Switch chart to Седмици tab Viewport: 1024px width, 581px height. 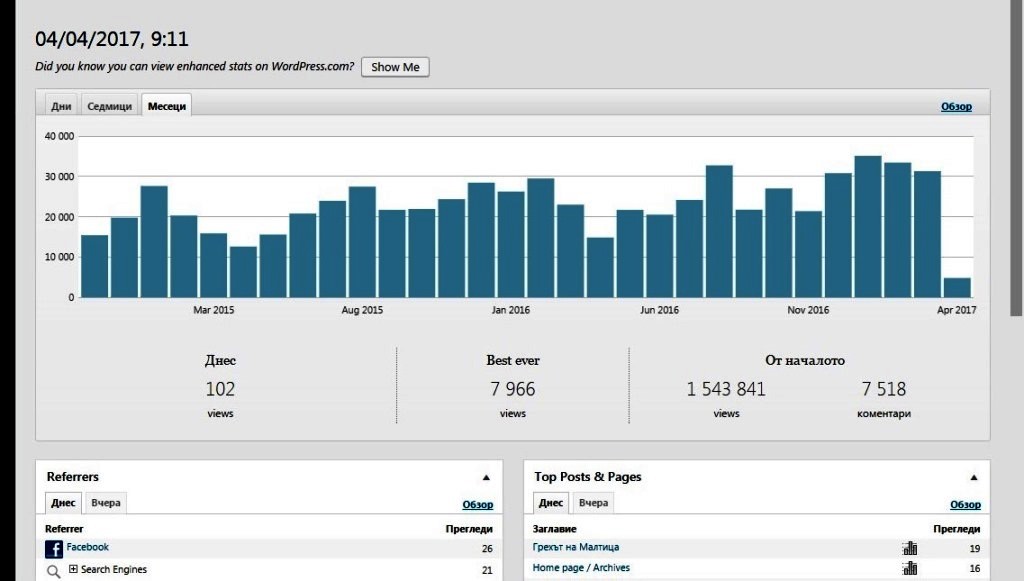click(x=110, y=106)
